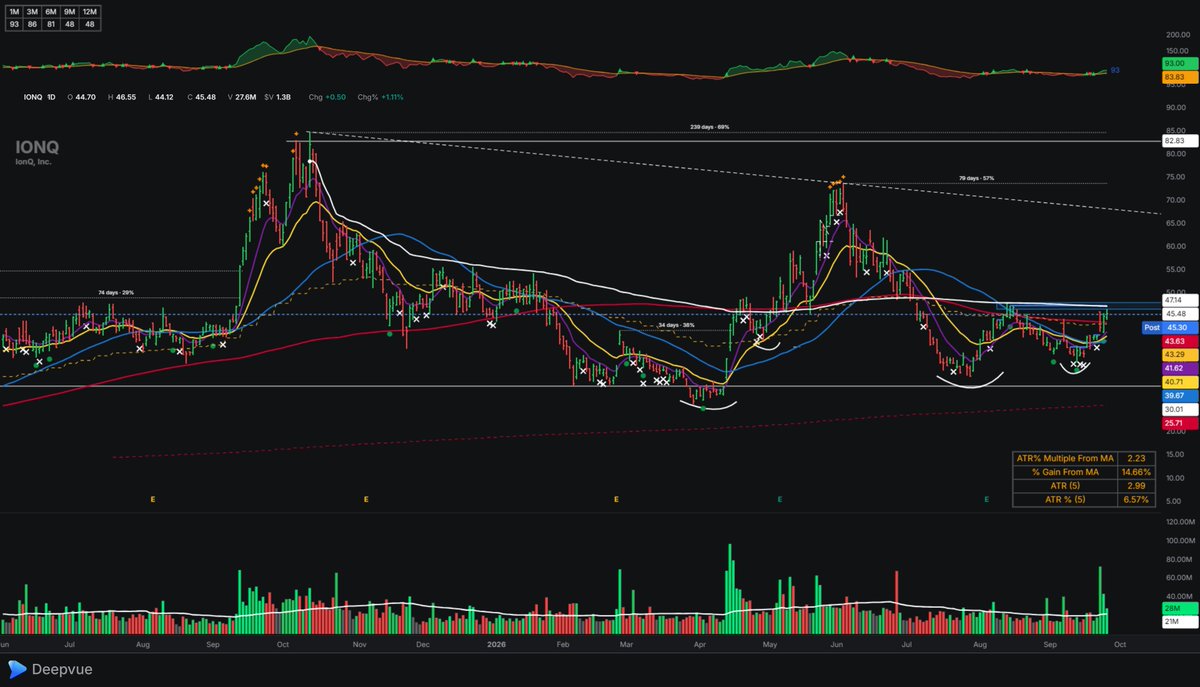Click the Dec label on time axis
Screen dimensions: 1200x687
click(x=422, y=646)
